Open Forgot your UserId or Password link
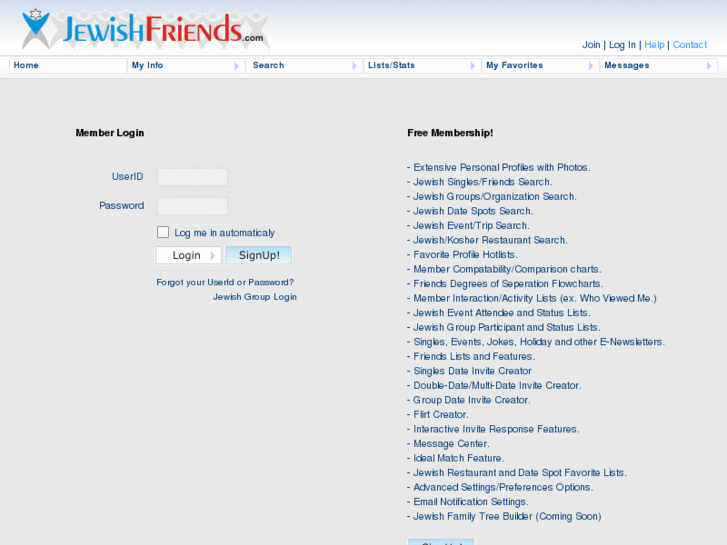727x545 pixels. pos(225,282)
